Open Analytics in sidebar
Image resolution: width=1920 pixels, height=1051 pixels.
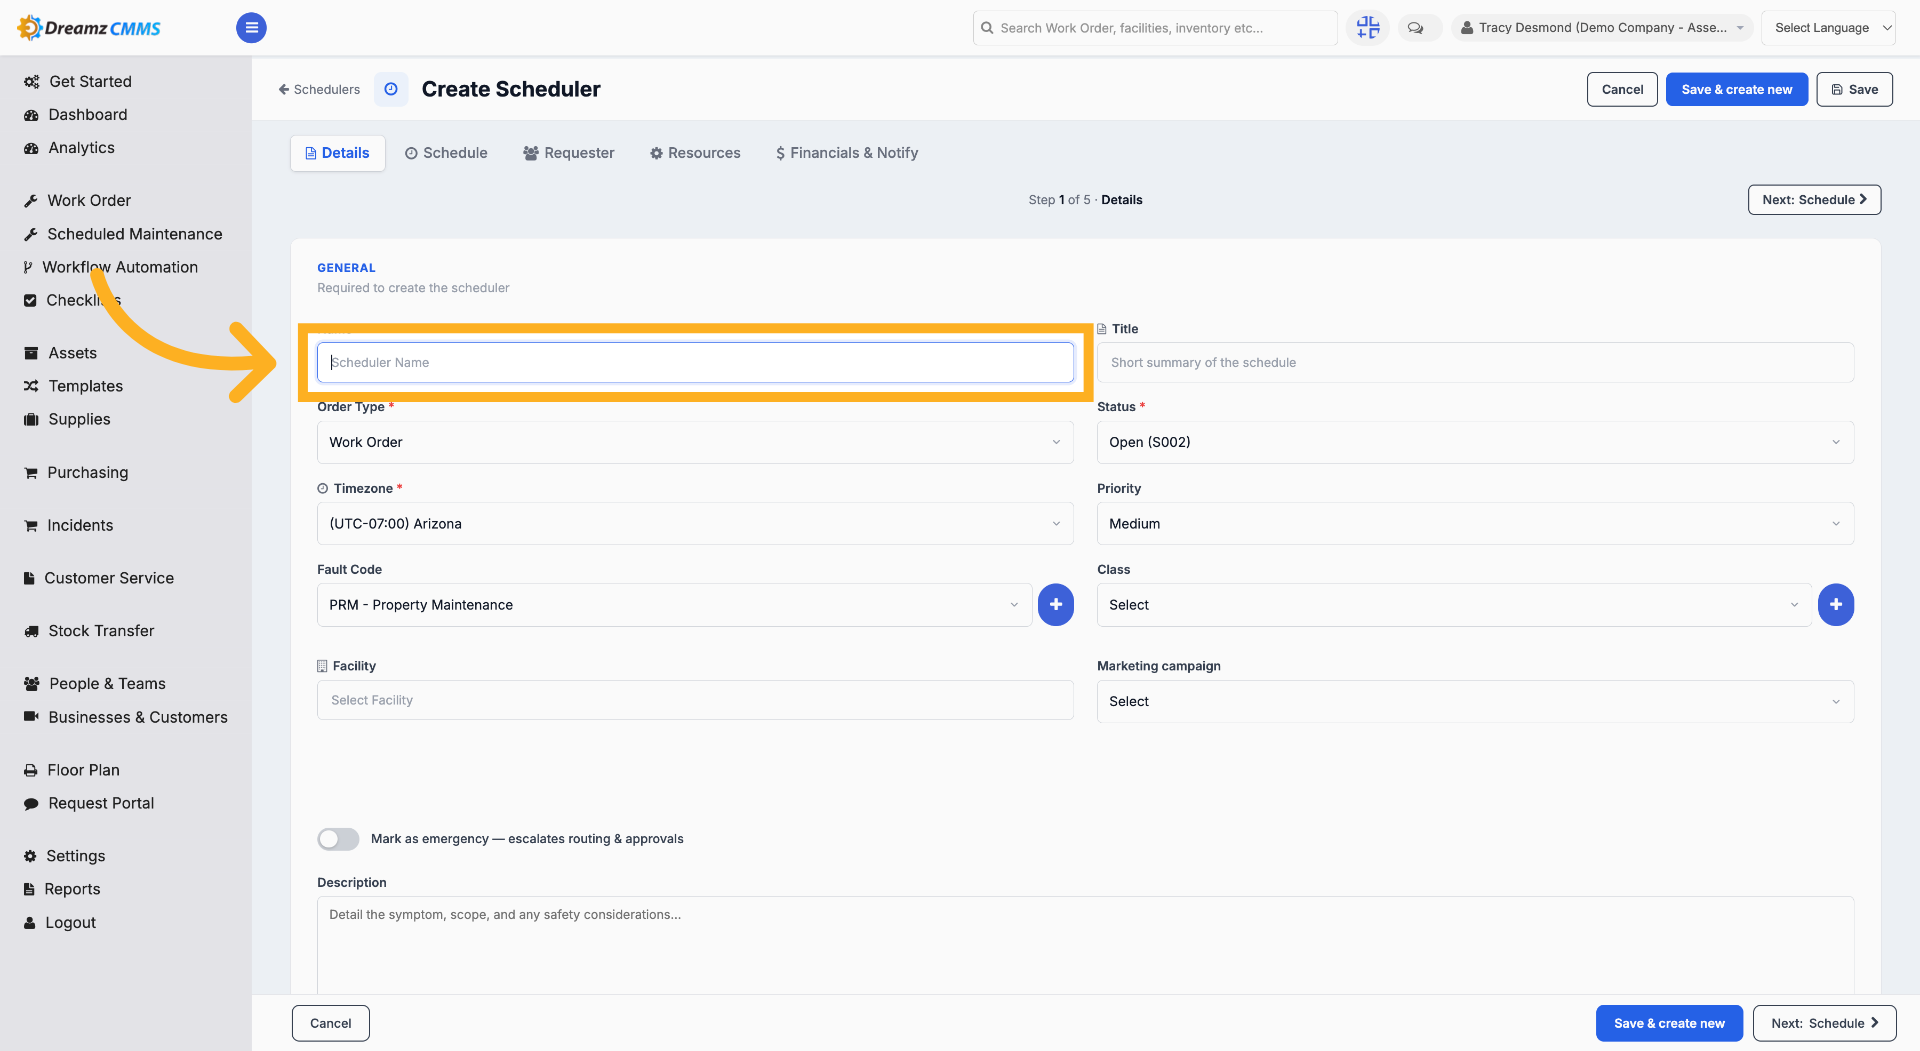coord(70,147)
